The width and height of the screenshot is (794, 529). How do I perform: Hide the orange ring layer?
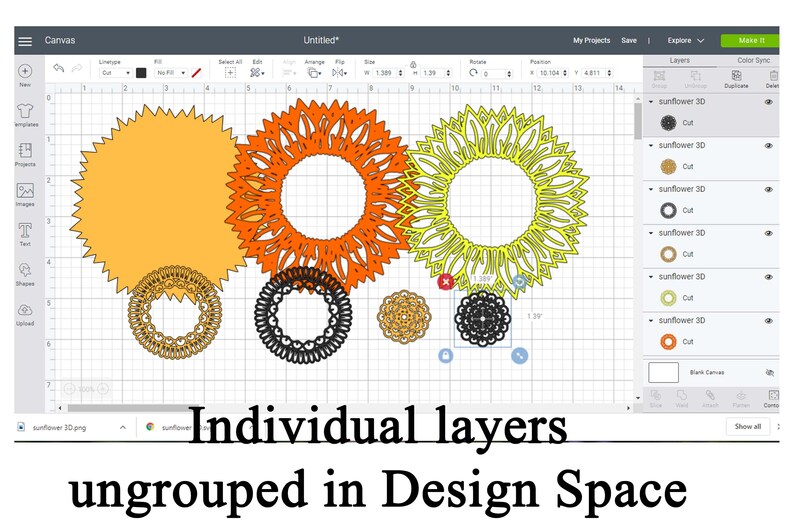tap(768, 321)
